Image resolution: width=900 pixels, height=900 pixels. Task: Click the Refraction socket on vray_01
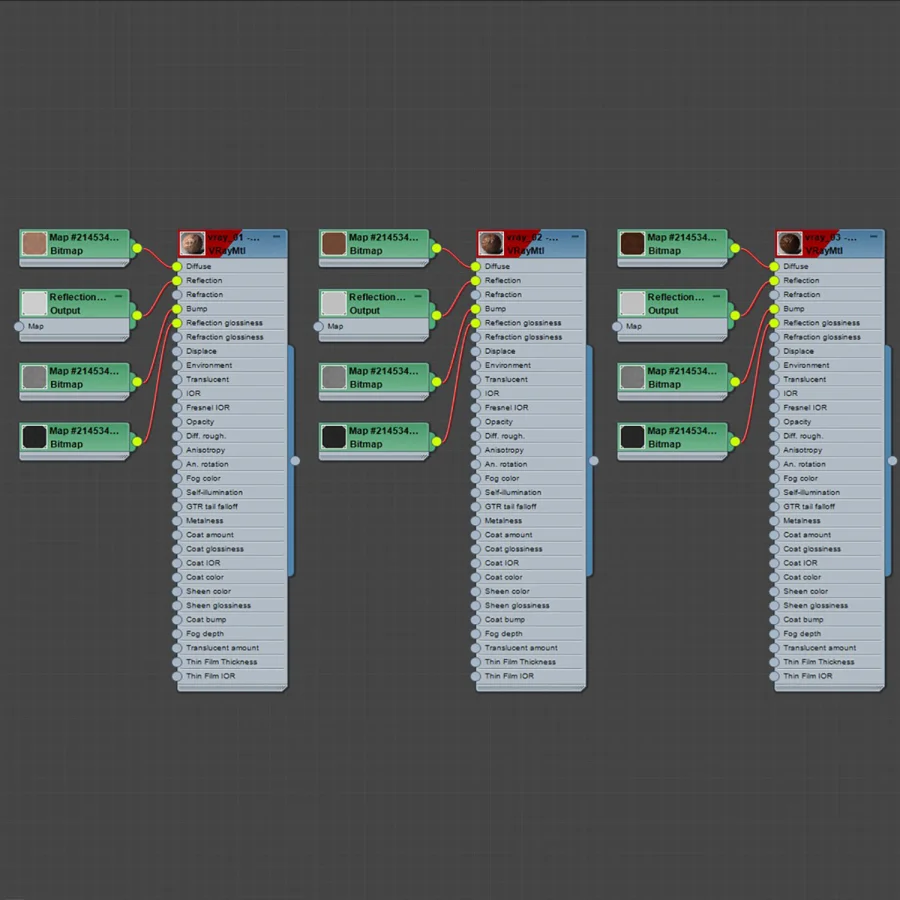tap(177, 294)
